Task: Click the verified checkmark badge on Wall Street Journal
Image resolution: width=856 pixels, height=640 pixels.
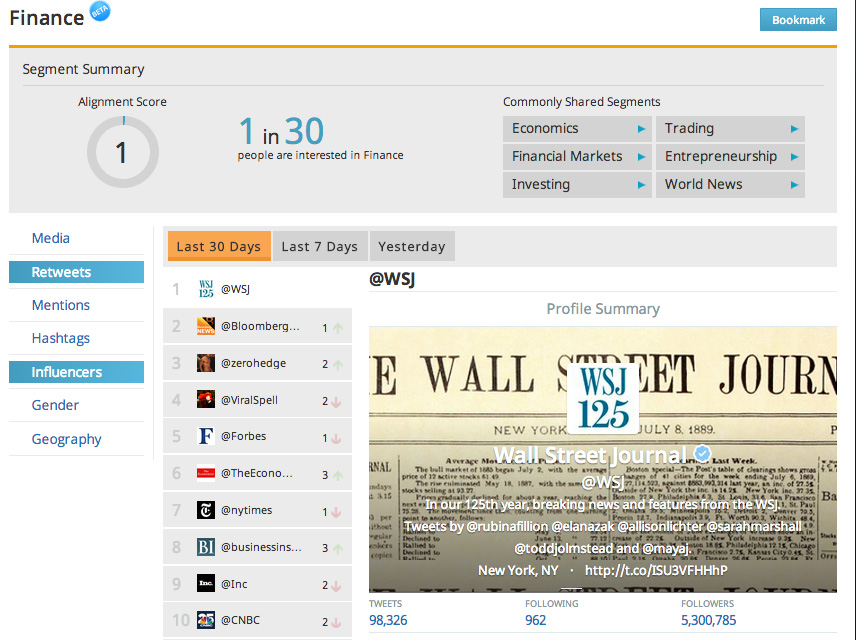Action: click(703, 454)
